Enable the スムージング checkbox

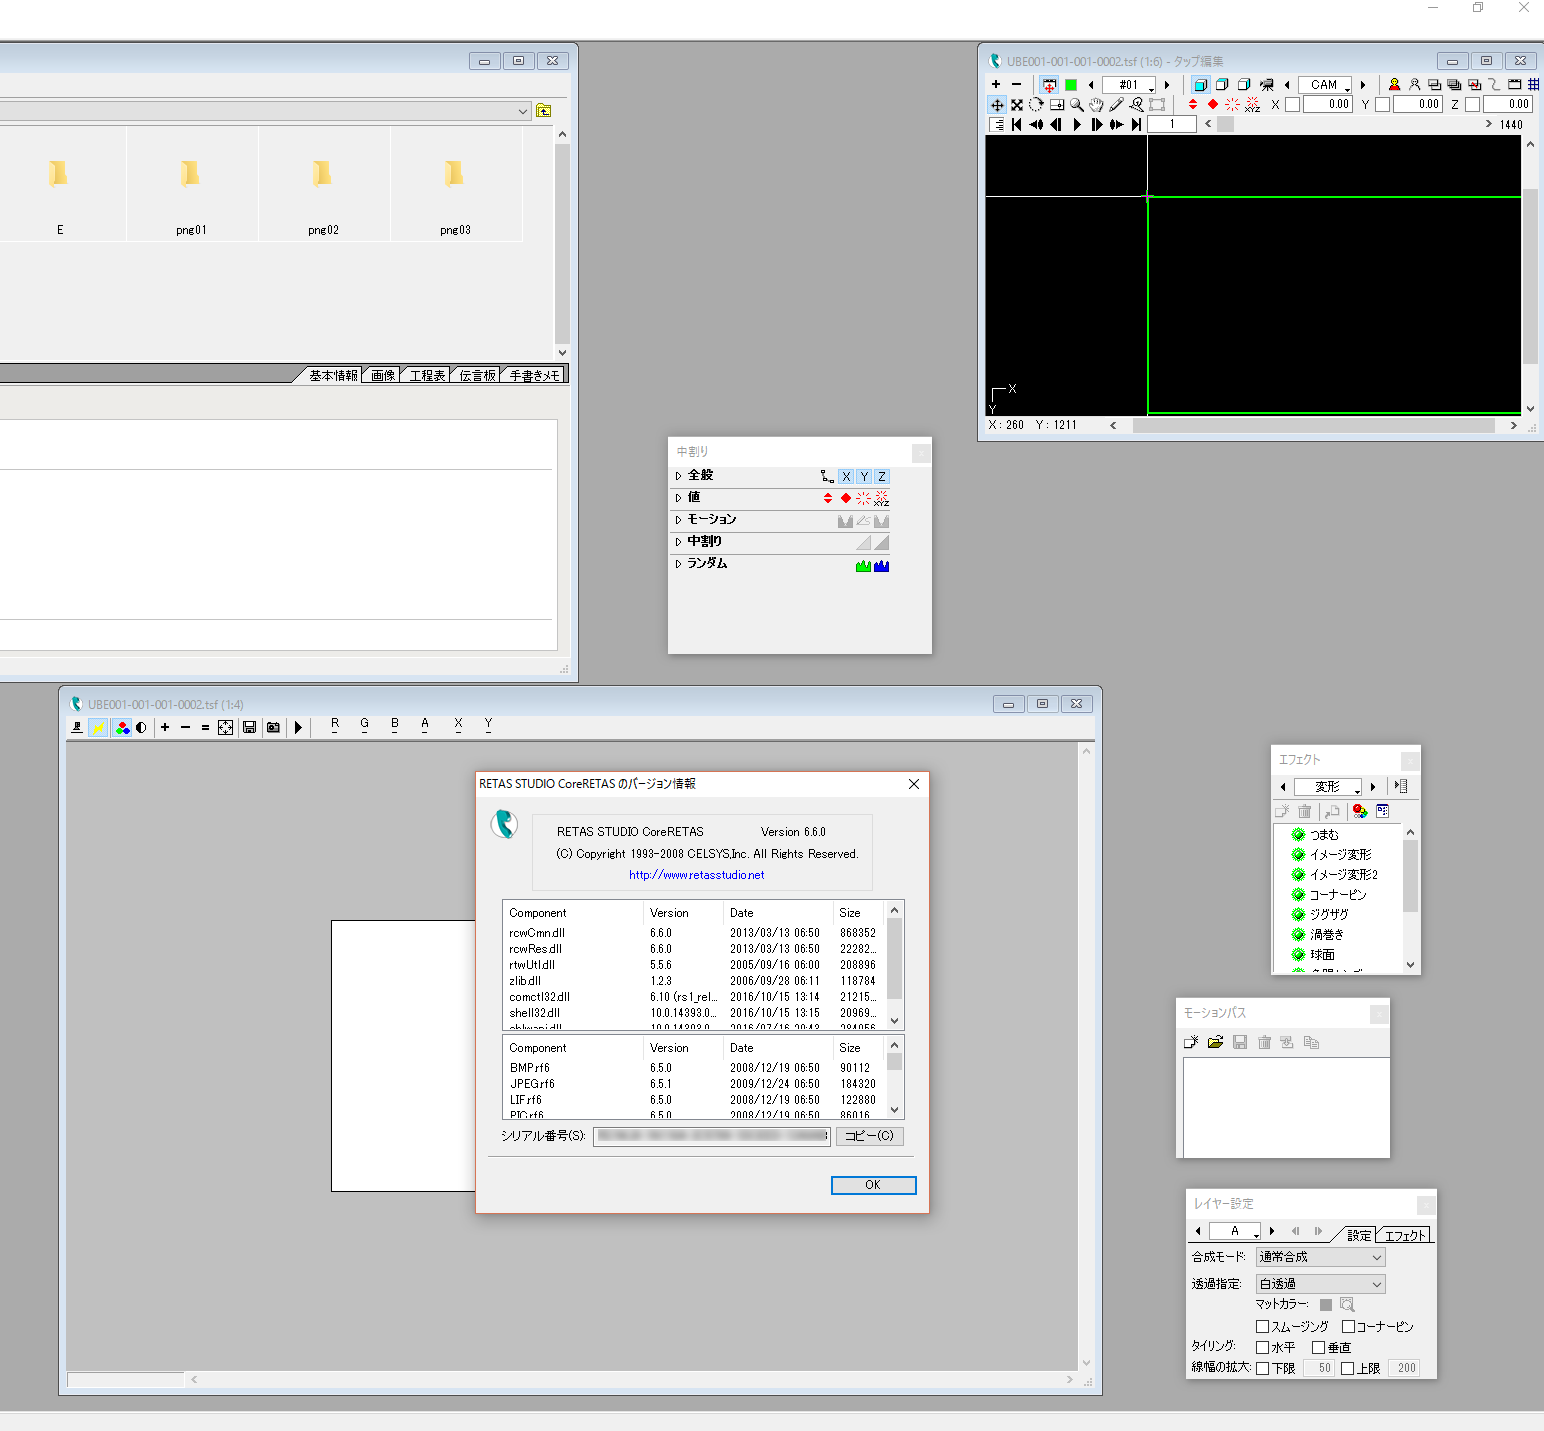(x=1262, y=1327)
